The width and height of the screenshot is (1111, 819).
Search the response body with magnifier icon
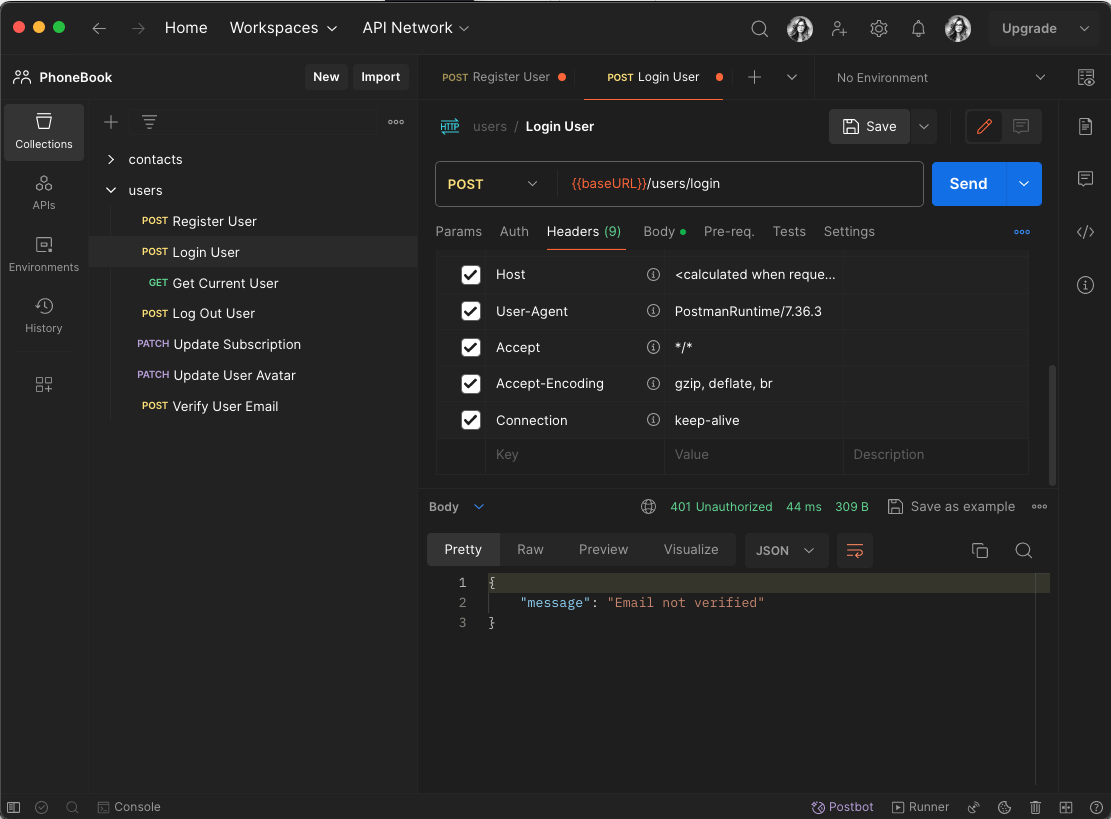pyautogui.click(x=1023, y=550)
